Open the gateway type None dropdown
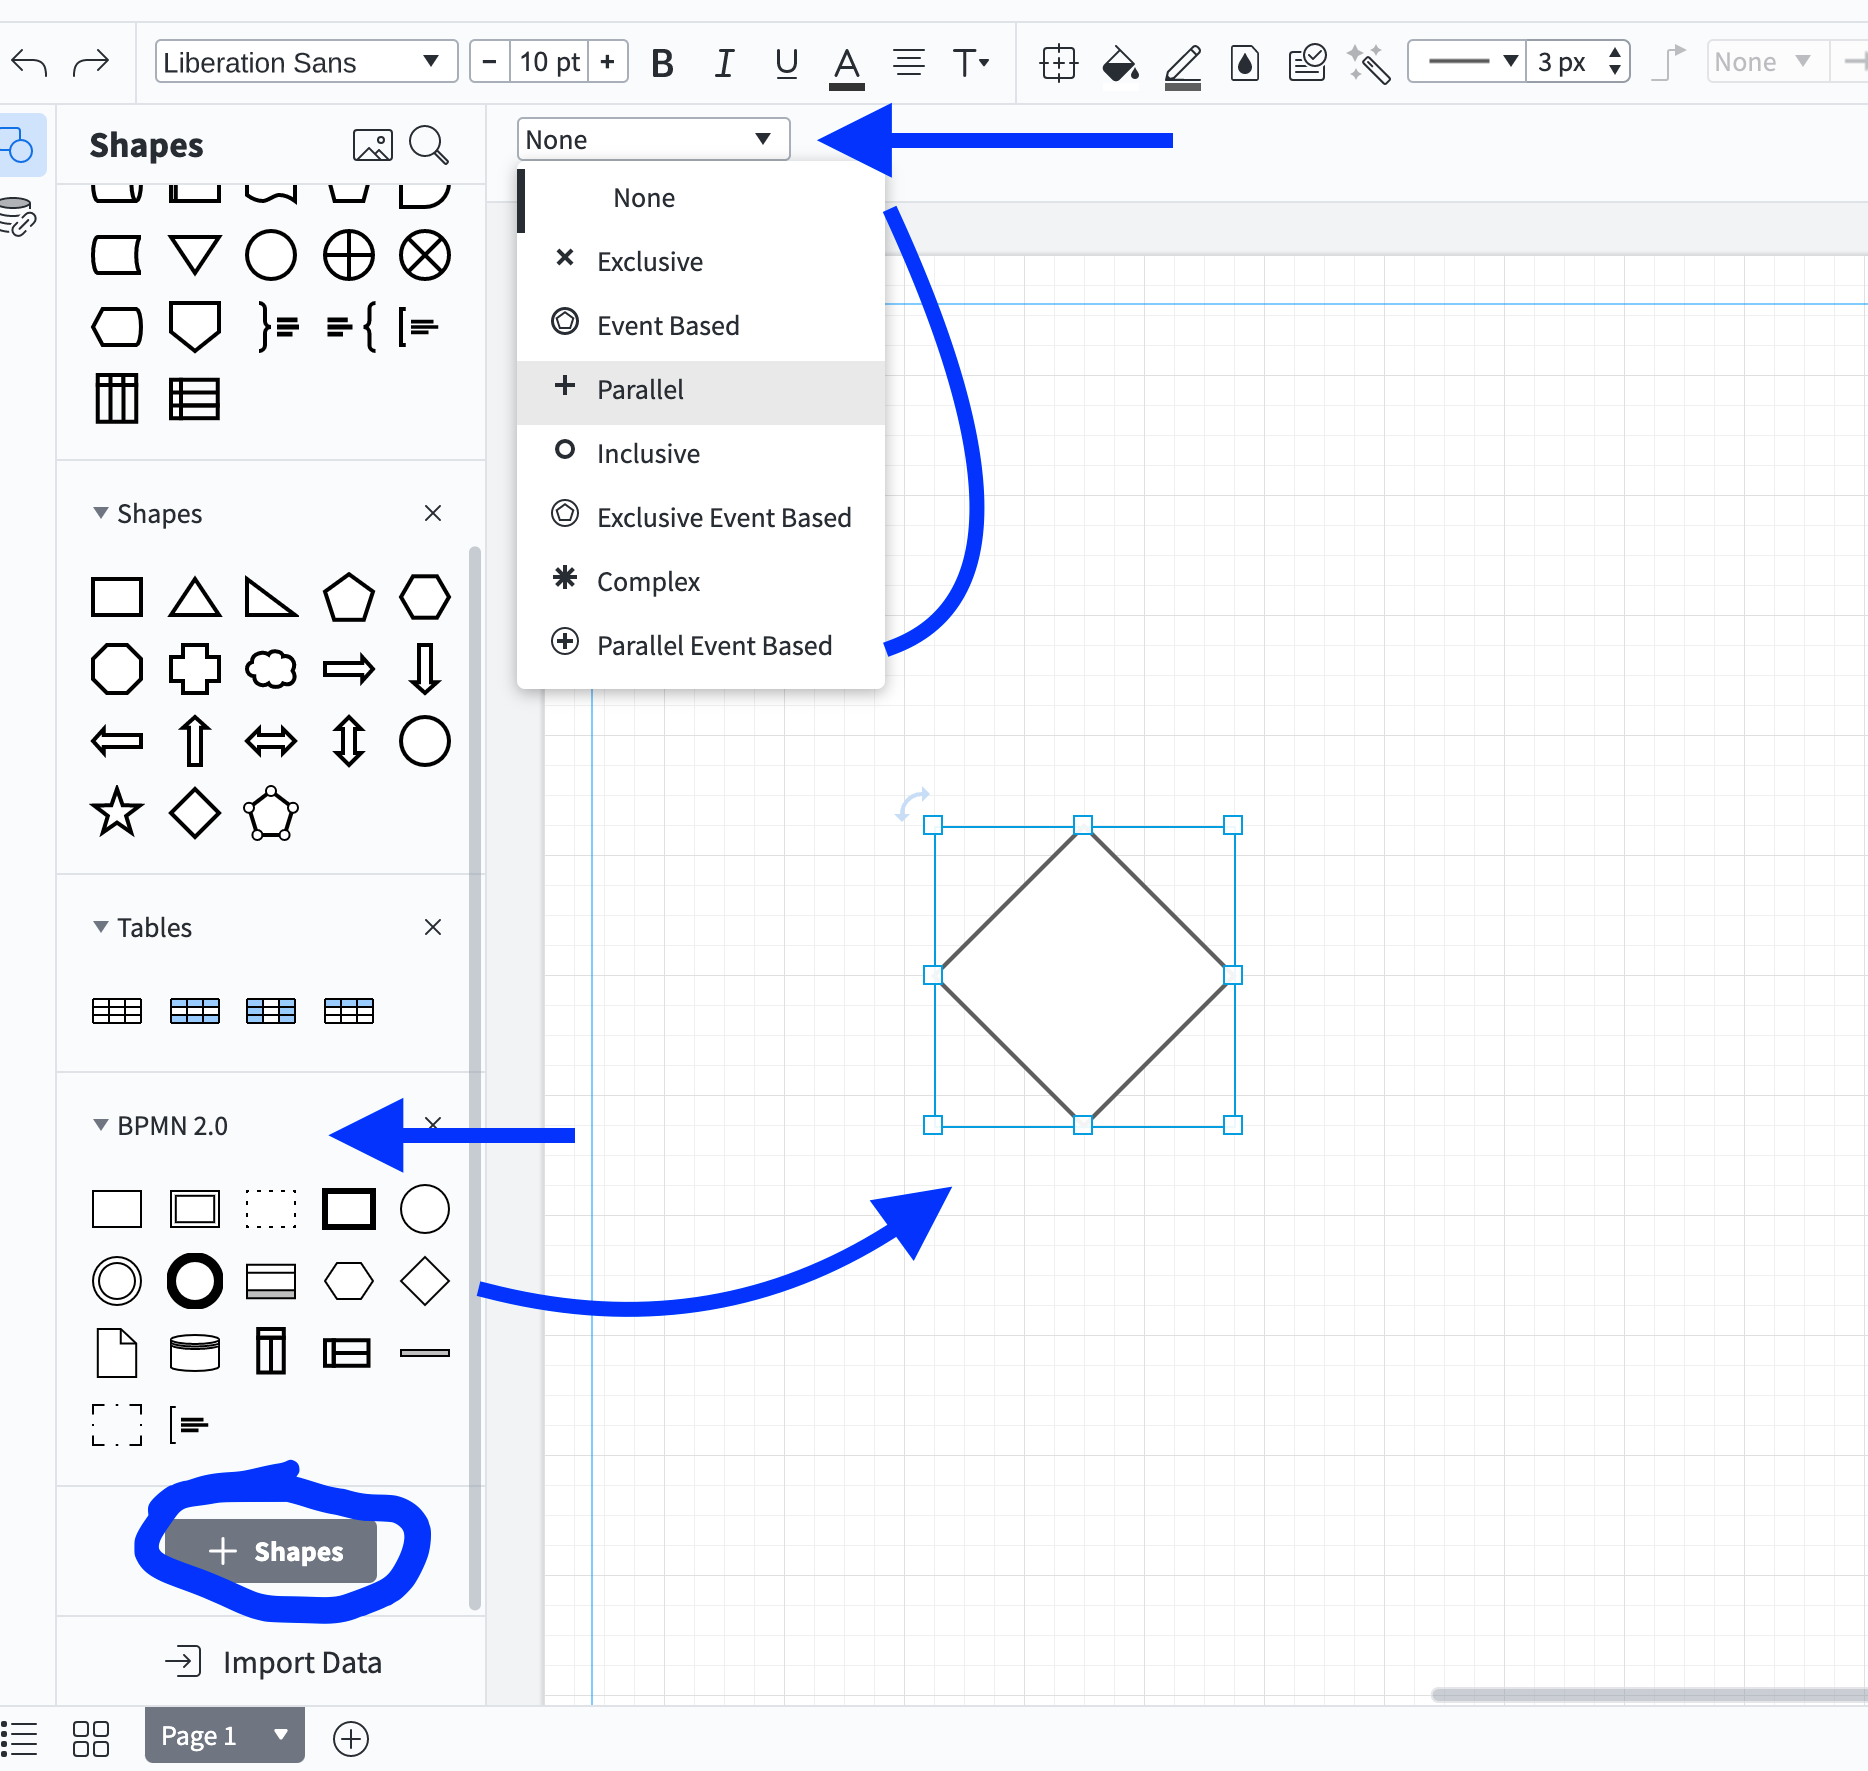1868x1771 pixels. click(653, 139)
